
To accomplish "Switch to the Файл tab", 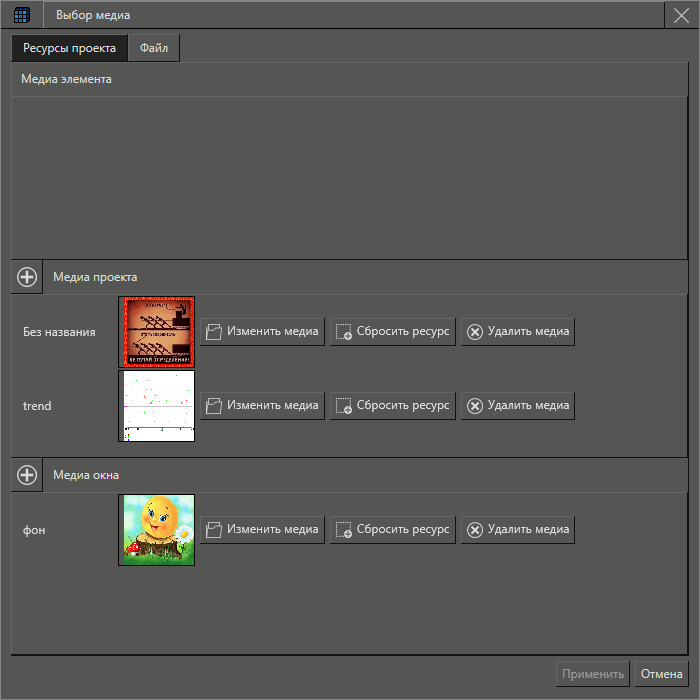I will coord(154,48).
